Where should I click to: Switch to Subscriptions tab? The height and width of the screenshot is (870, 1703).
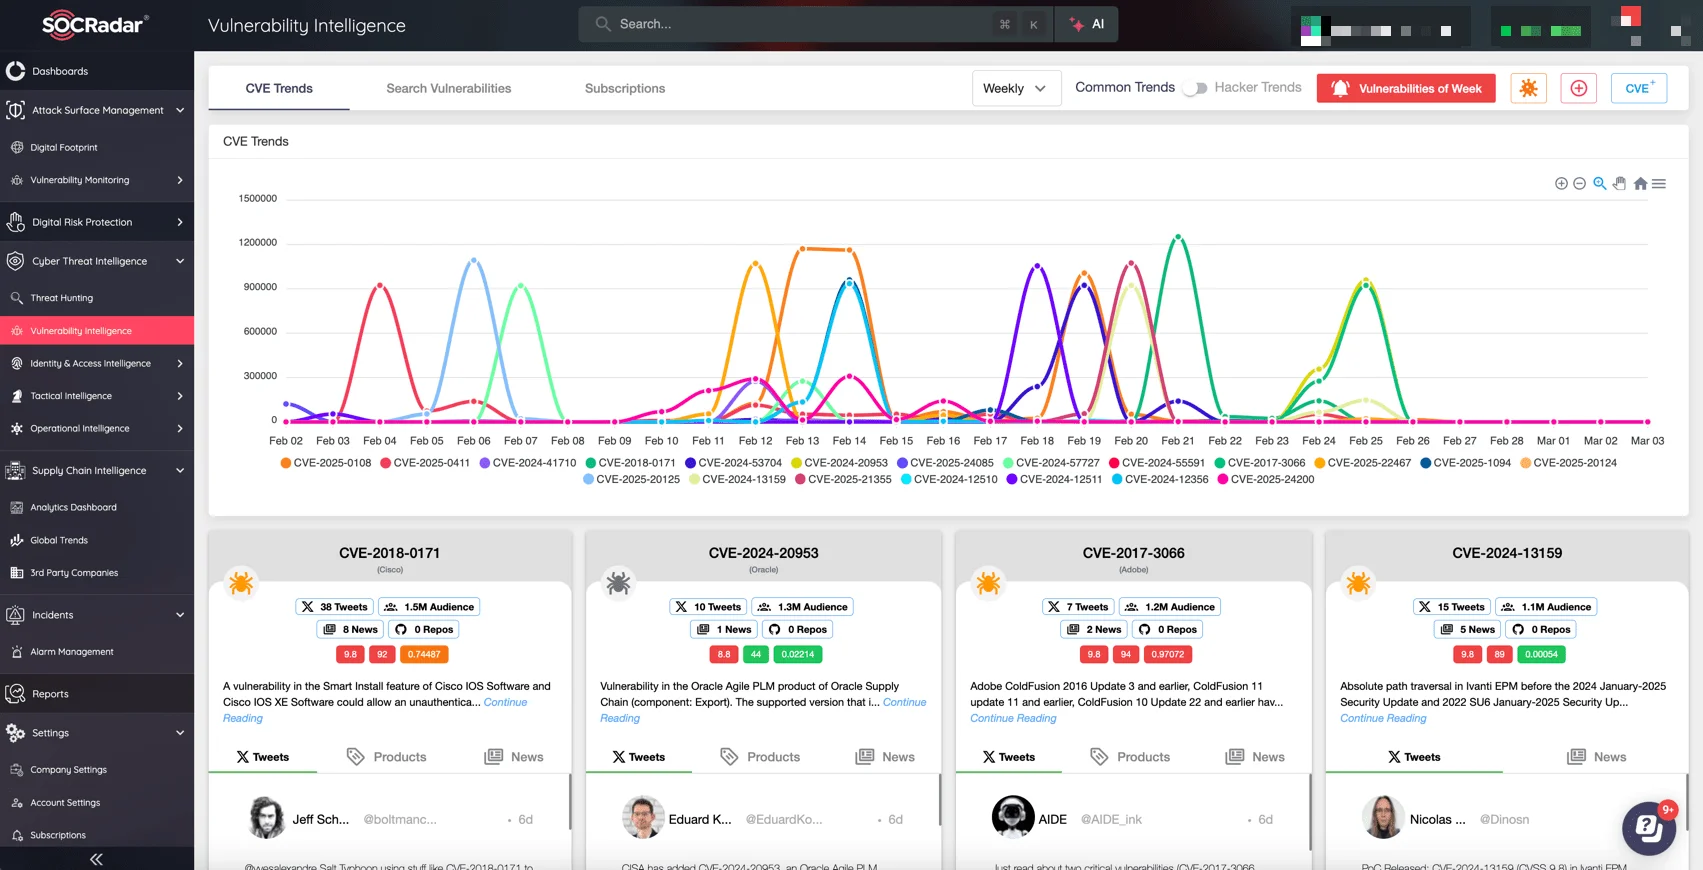625,88
